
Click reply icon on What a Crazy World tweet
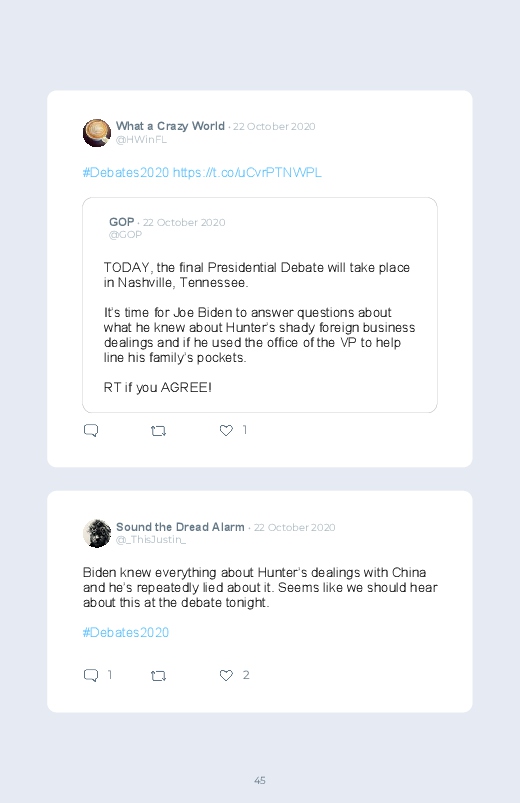coord(91,430)
